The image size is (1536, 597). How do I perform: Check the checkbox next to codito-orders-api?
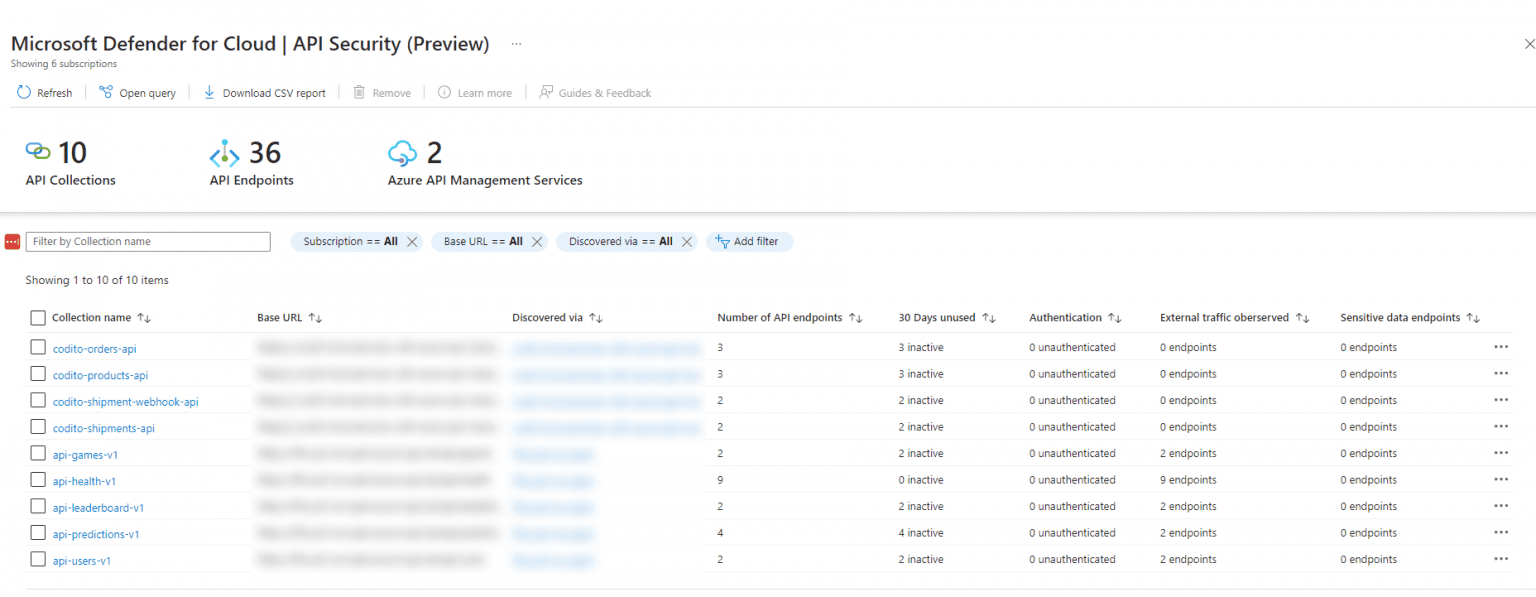pos(37,347)
